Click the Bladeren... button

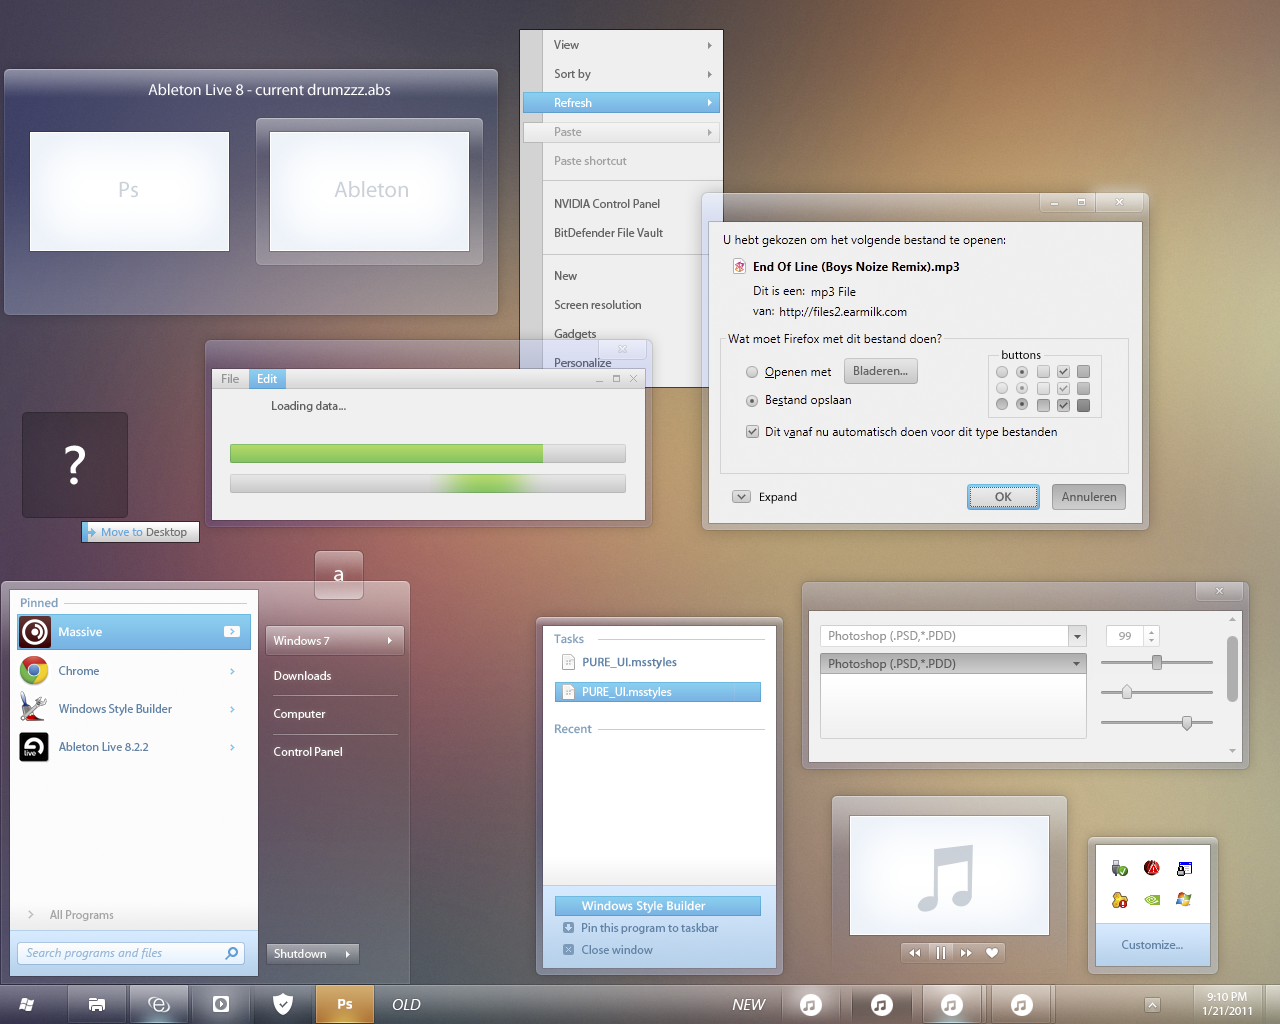click(x=880, y=371)
